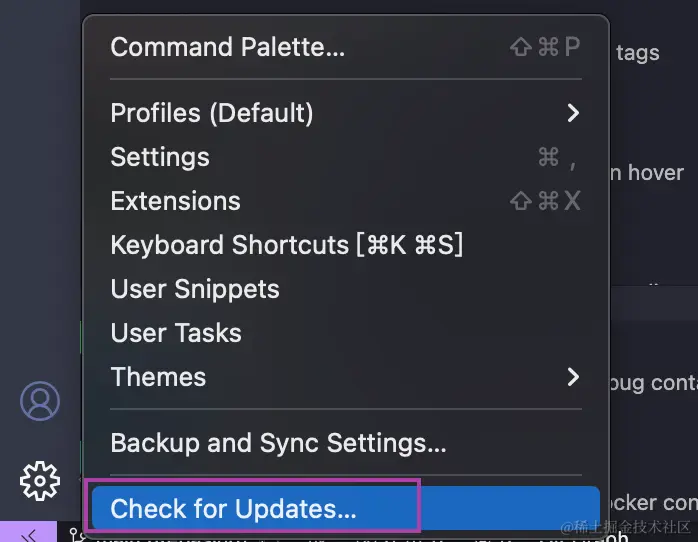Click the Settings shortcut hint

click(x=557, y=157)
